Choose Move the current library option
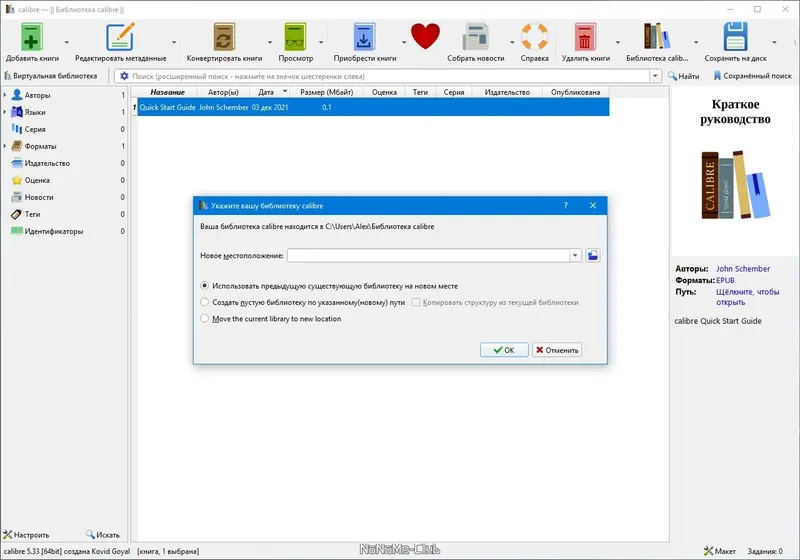This screenshot has width=800, height=560. point(205,319)
